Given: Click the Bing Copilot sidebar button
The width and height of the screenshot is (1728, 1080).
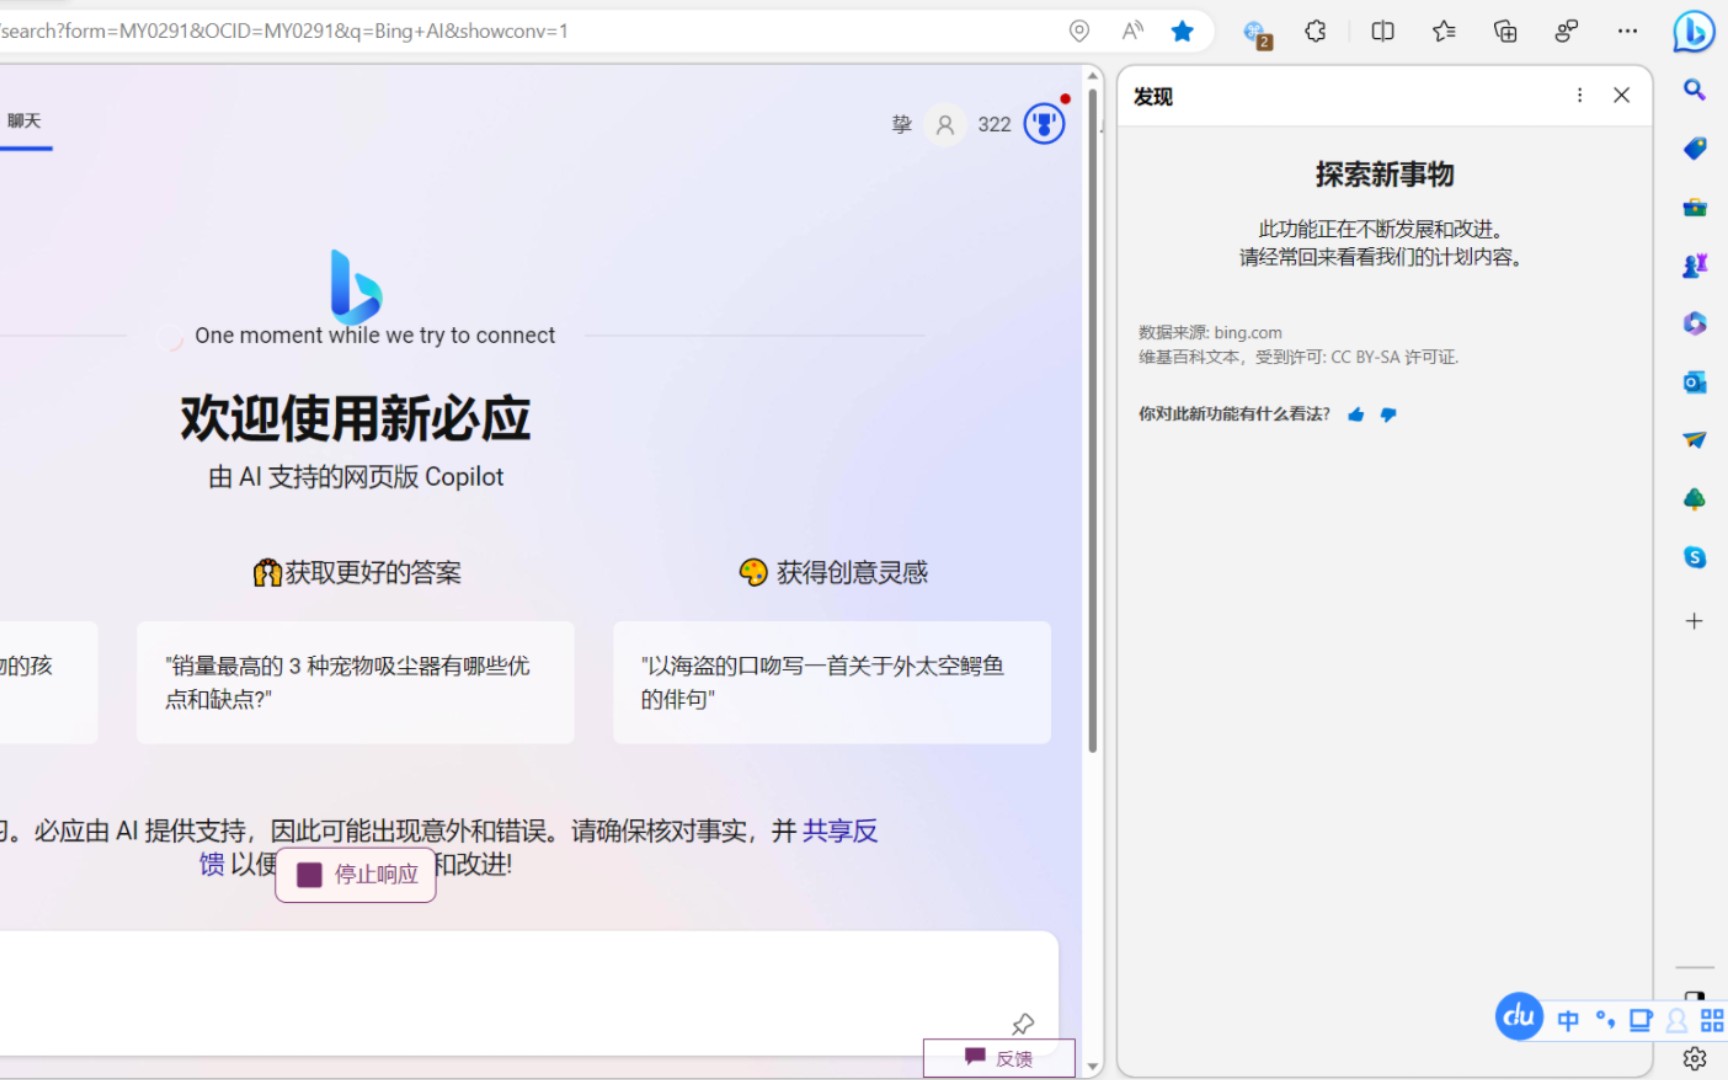Looking at the screenshot, I should click(x=1694, y=31).
